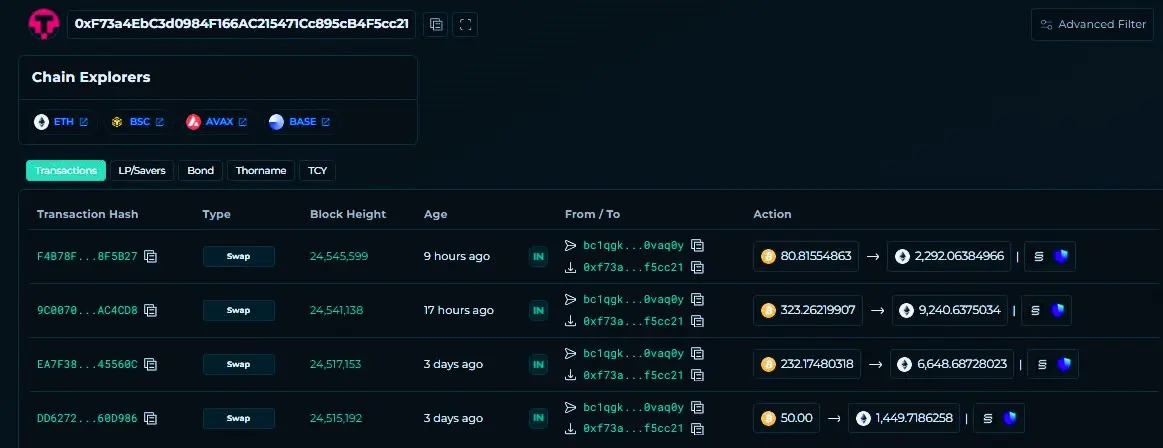1163x448 pixels.
Task: Copy the wallet address at top
Action: (x=436, y=25)
